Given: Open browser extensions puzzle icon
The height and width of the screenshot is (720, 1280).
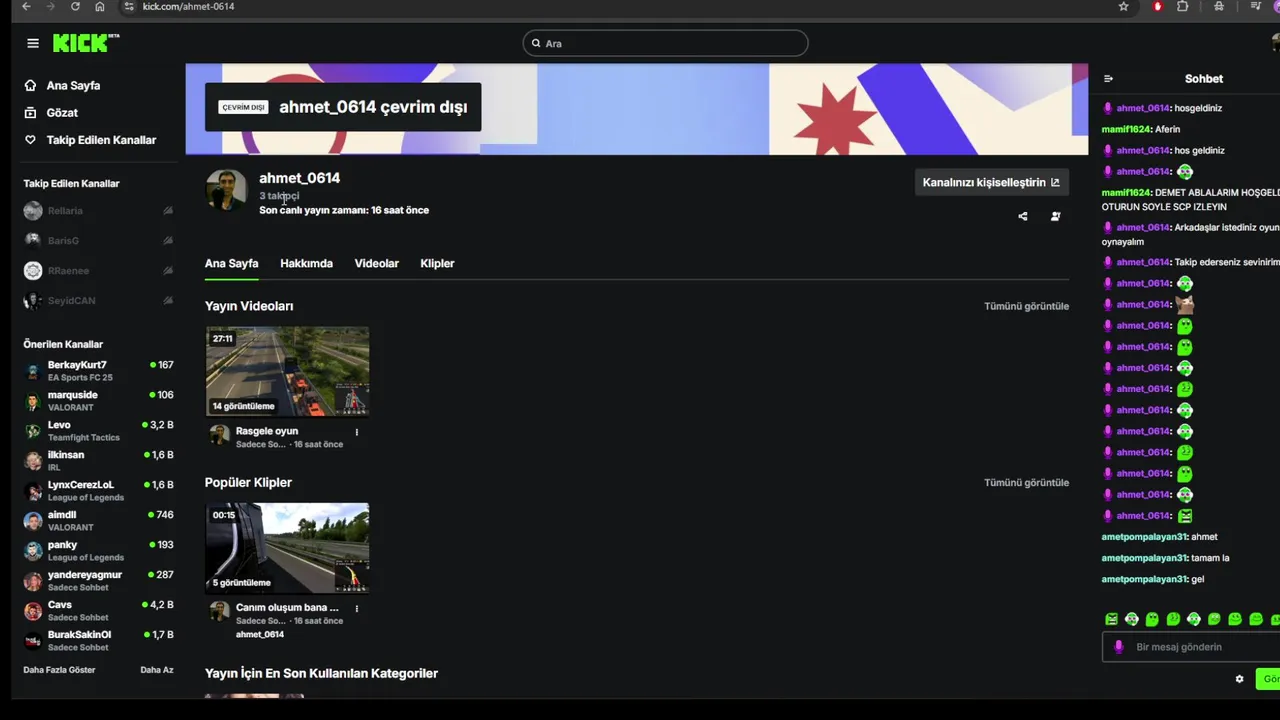Looking at the screenshot, I should coord(1183,6).
